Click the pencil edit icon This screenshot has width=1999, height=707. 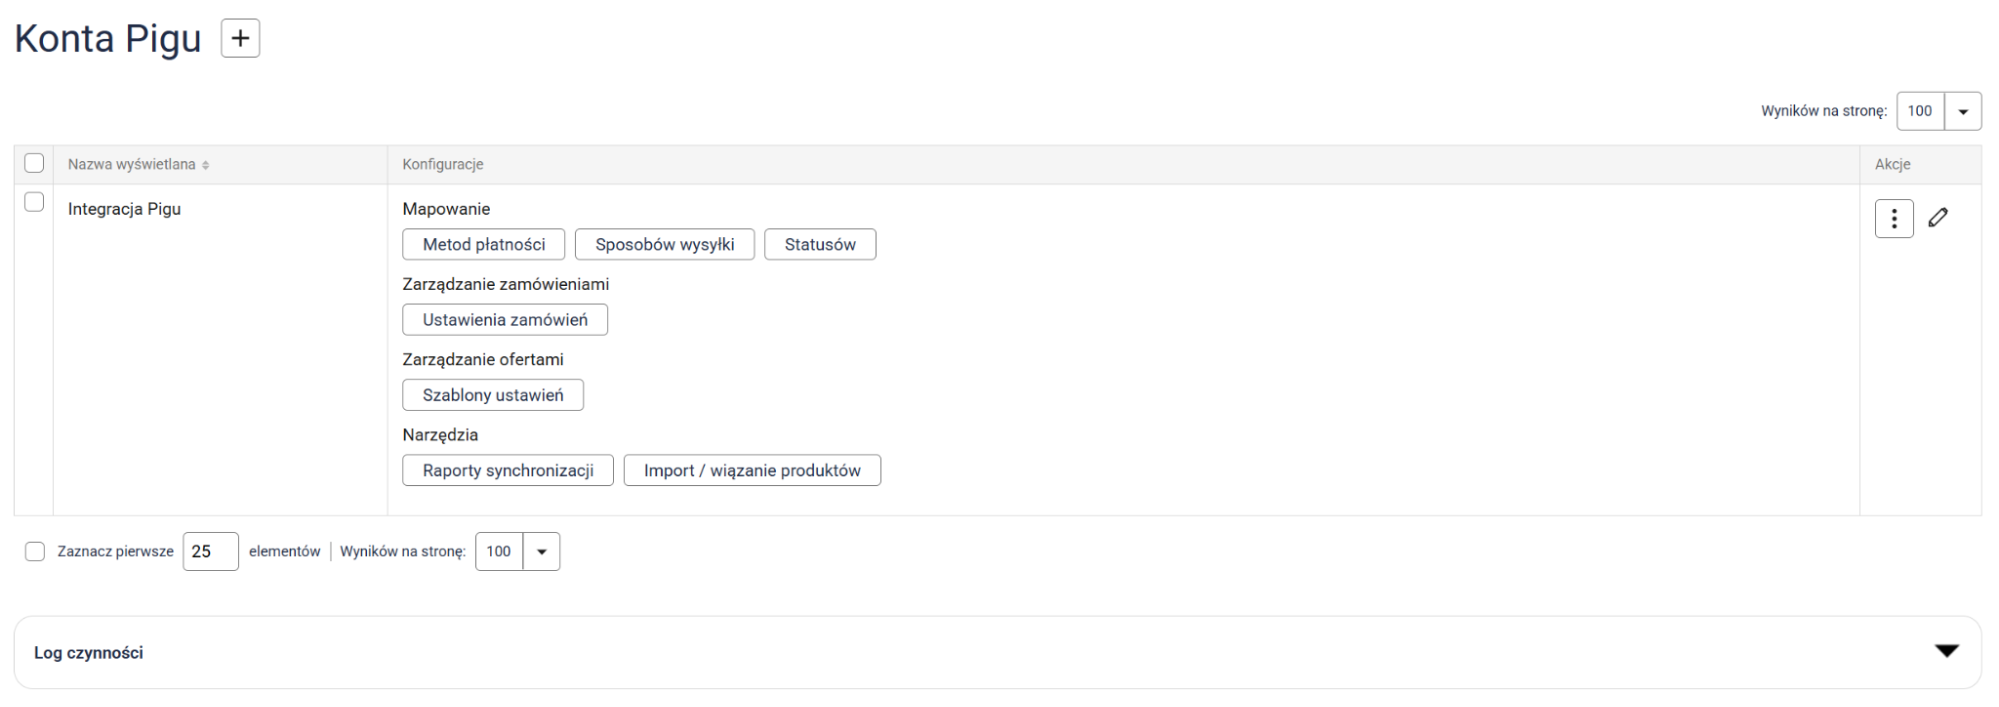1938,217
